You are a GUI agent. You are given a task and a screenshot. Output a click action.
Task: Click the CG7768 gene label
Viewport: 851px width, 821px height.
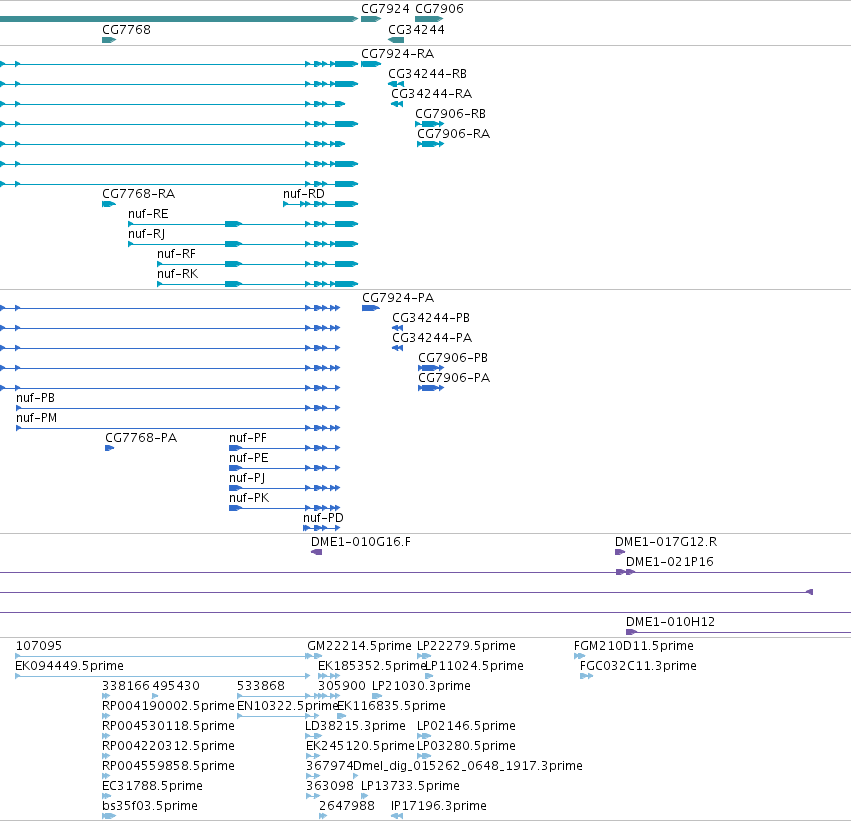click(126, 29)
